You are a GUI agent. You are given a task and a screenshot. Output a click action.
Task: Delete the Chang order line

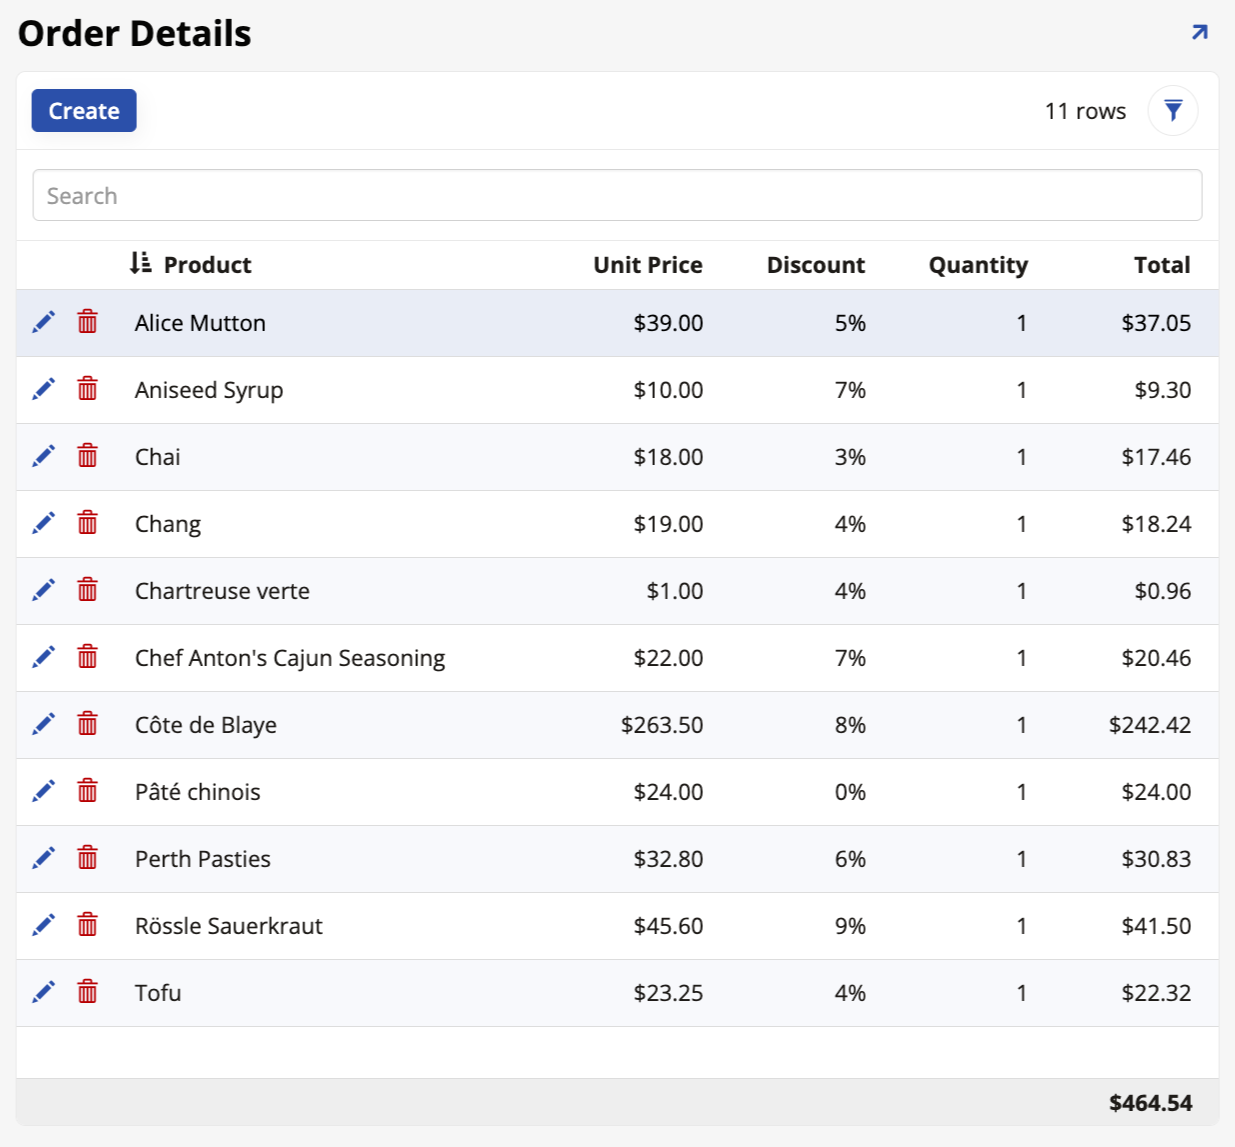point(87,523)
